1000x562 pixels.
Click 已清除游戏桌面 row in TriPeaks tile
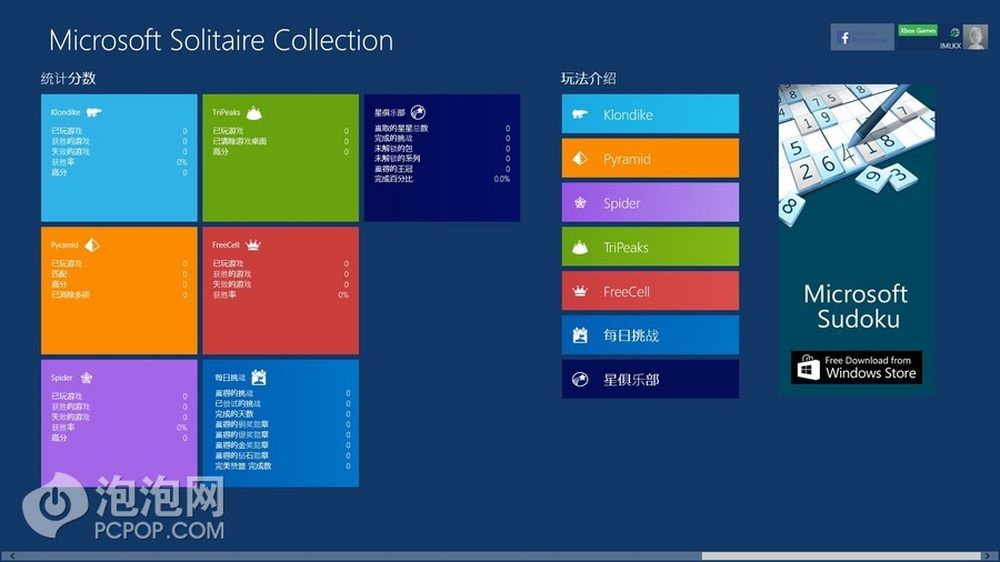click(281, 141)
